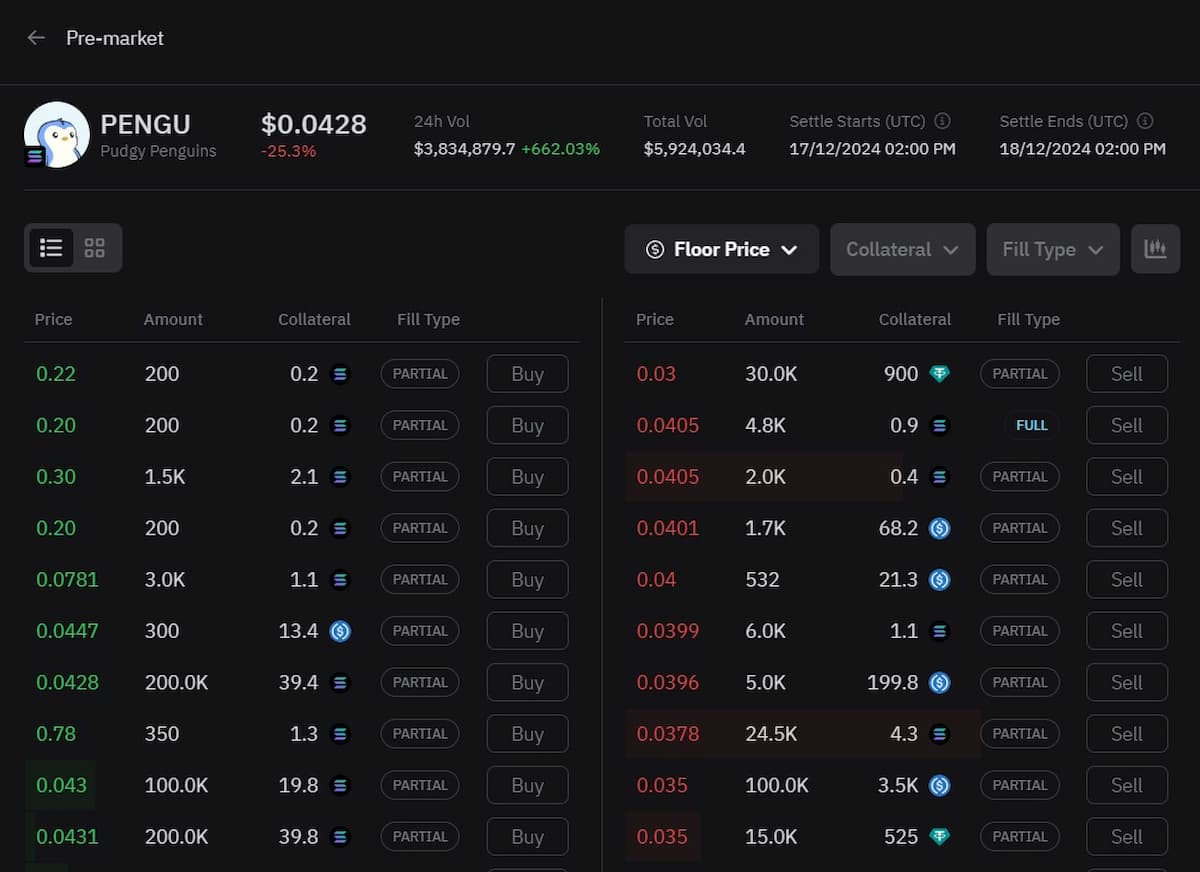This screenshot has width=1200, height=872.
Task: Click the back arrow beside Pre-market
Action: pos(36,38)
